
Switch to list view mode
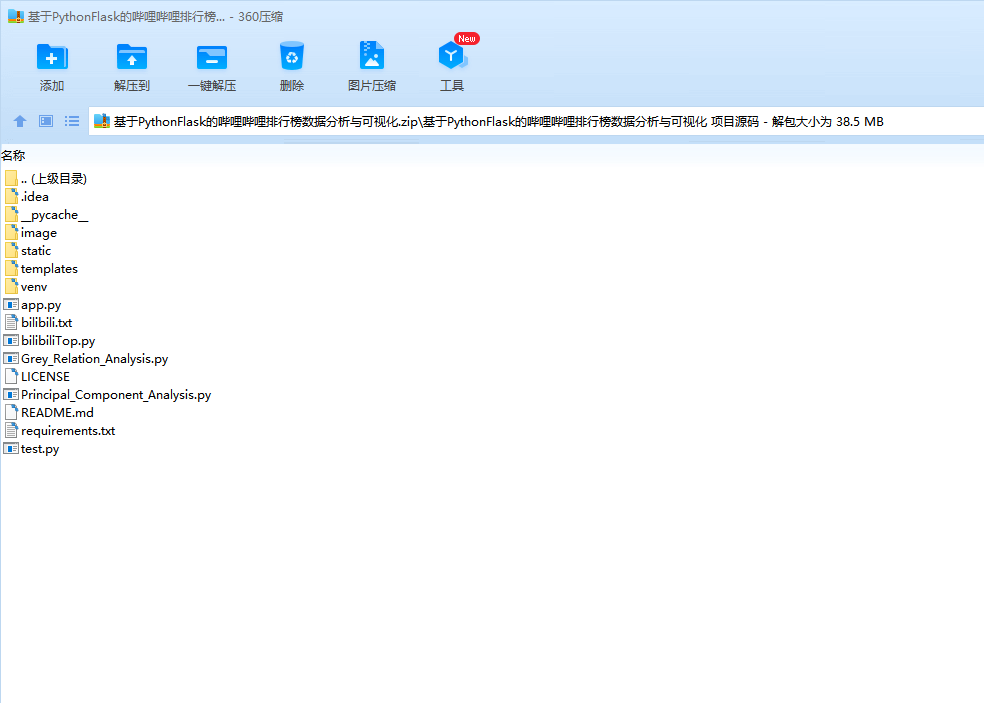click(72, 121)
